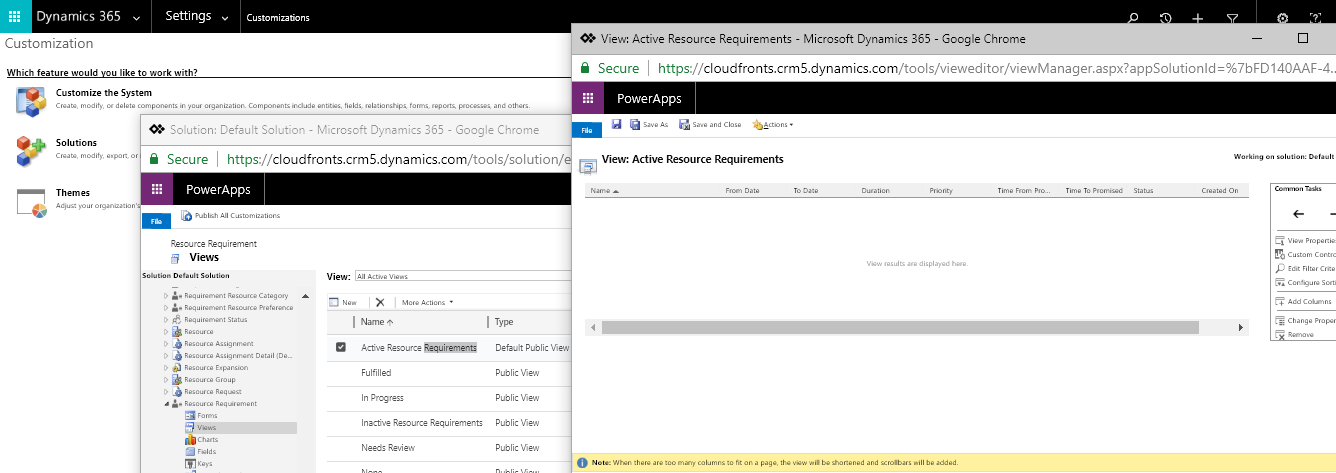Click the Solutions blocks icon
Image resolution: width=1336 pixels, height=473 pixels.
point(32,151)
